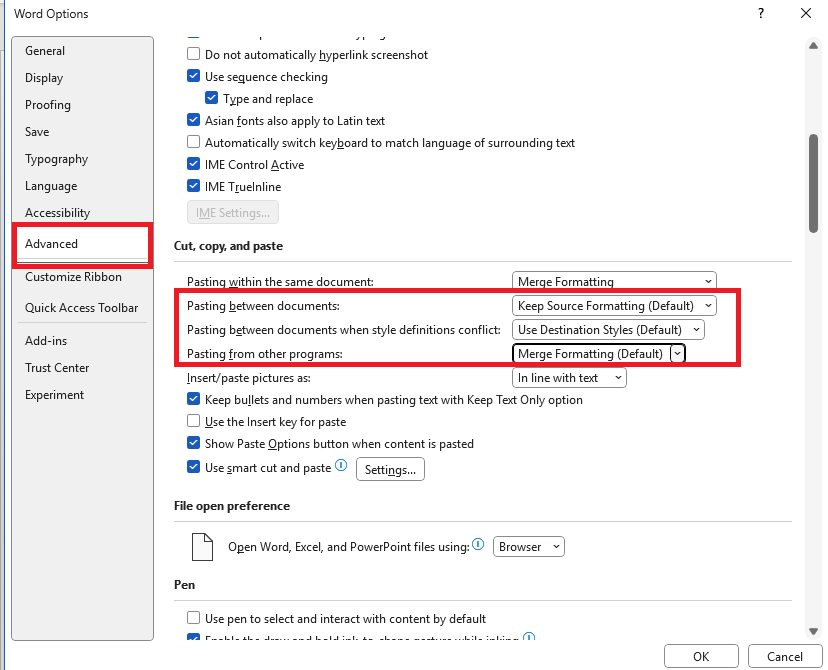
Task: Uncheck Type and replace
Action: pyautogui.click(x=211, y=98)
